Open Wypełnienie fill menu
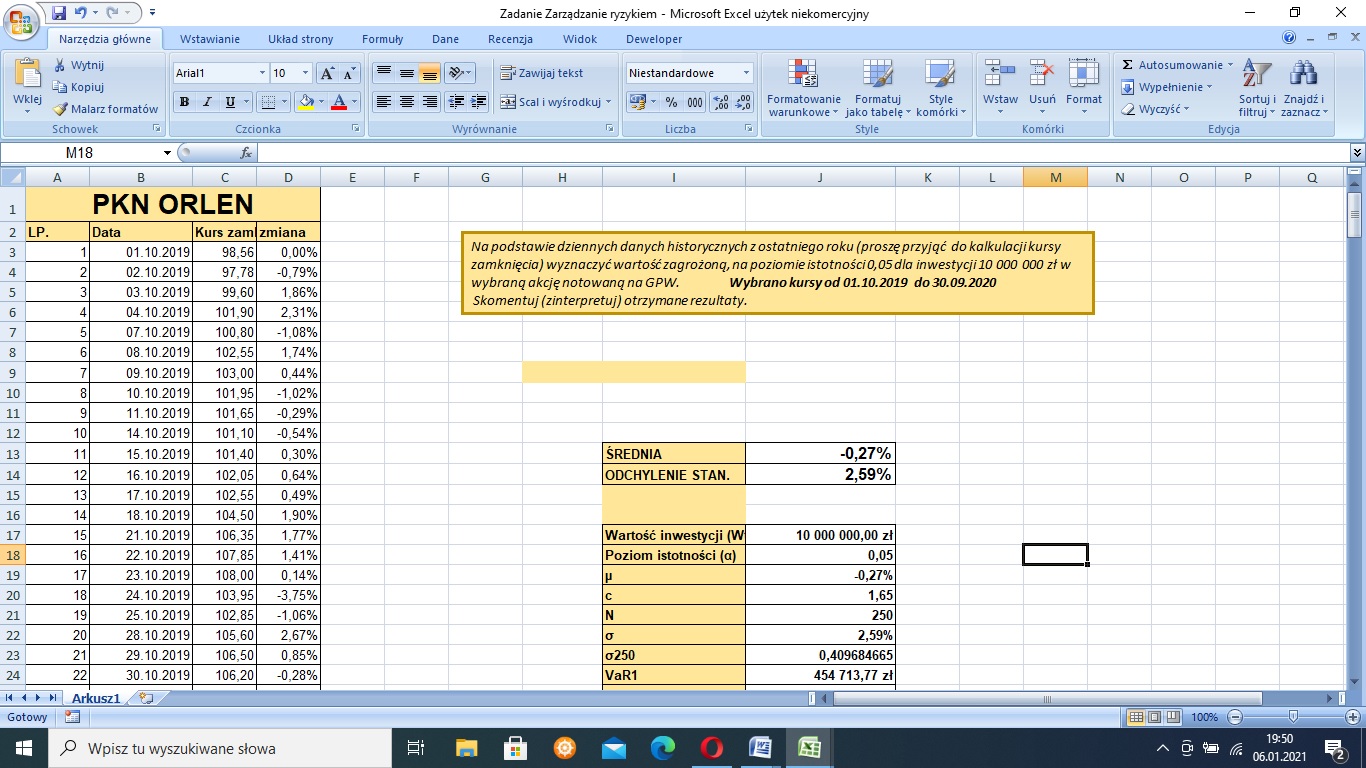Viewport: 1366px width, 768px height. 1167,87
